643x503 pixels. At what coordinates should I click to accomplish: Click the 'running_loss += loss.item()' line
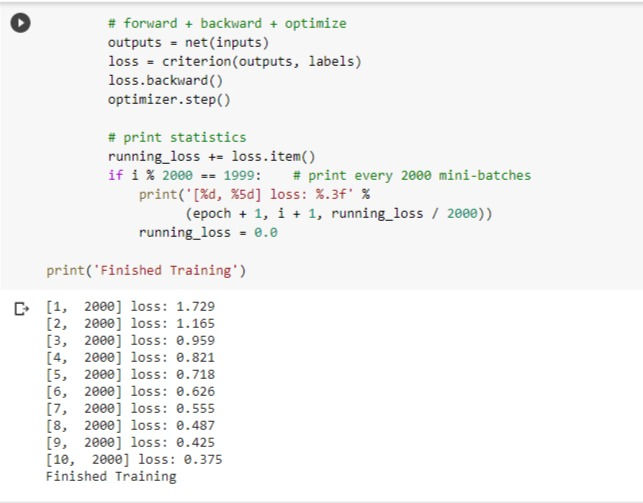coord(211,157)
